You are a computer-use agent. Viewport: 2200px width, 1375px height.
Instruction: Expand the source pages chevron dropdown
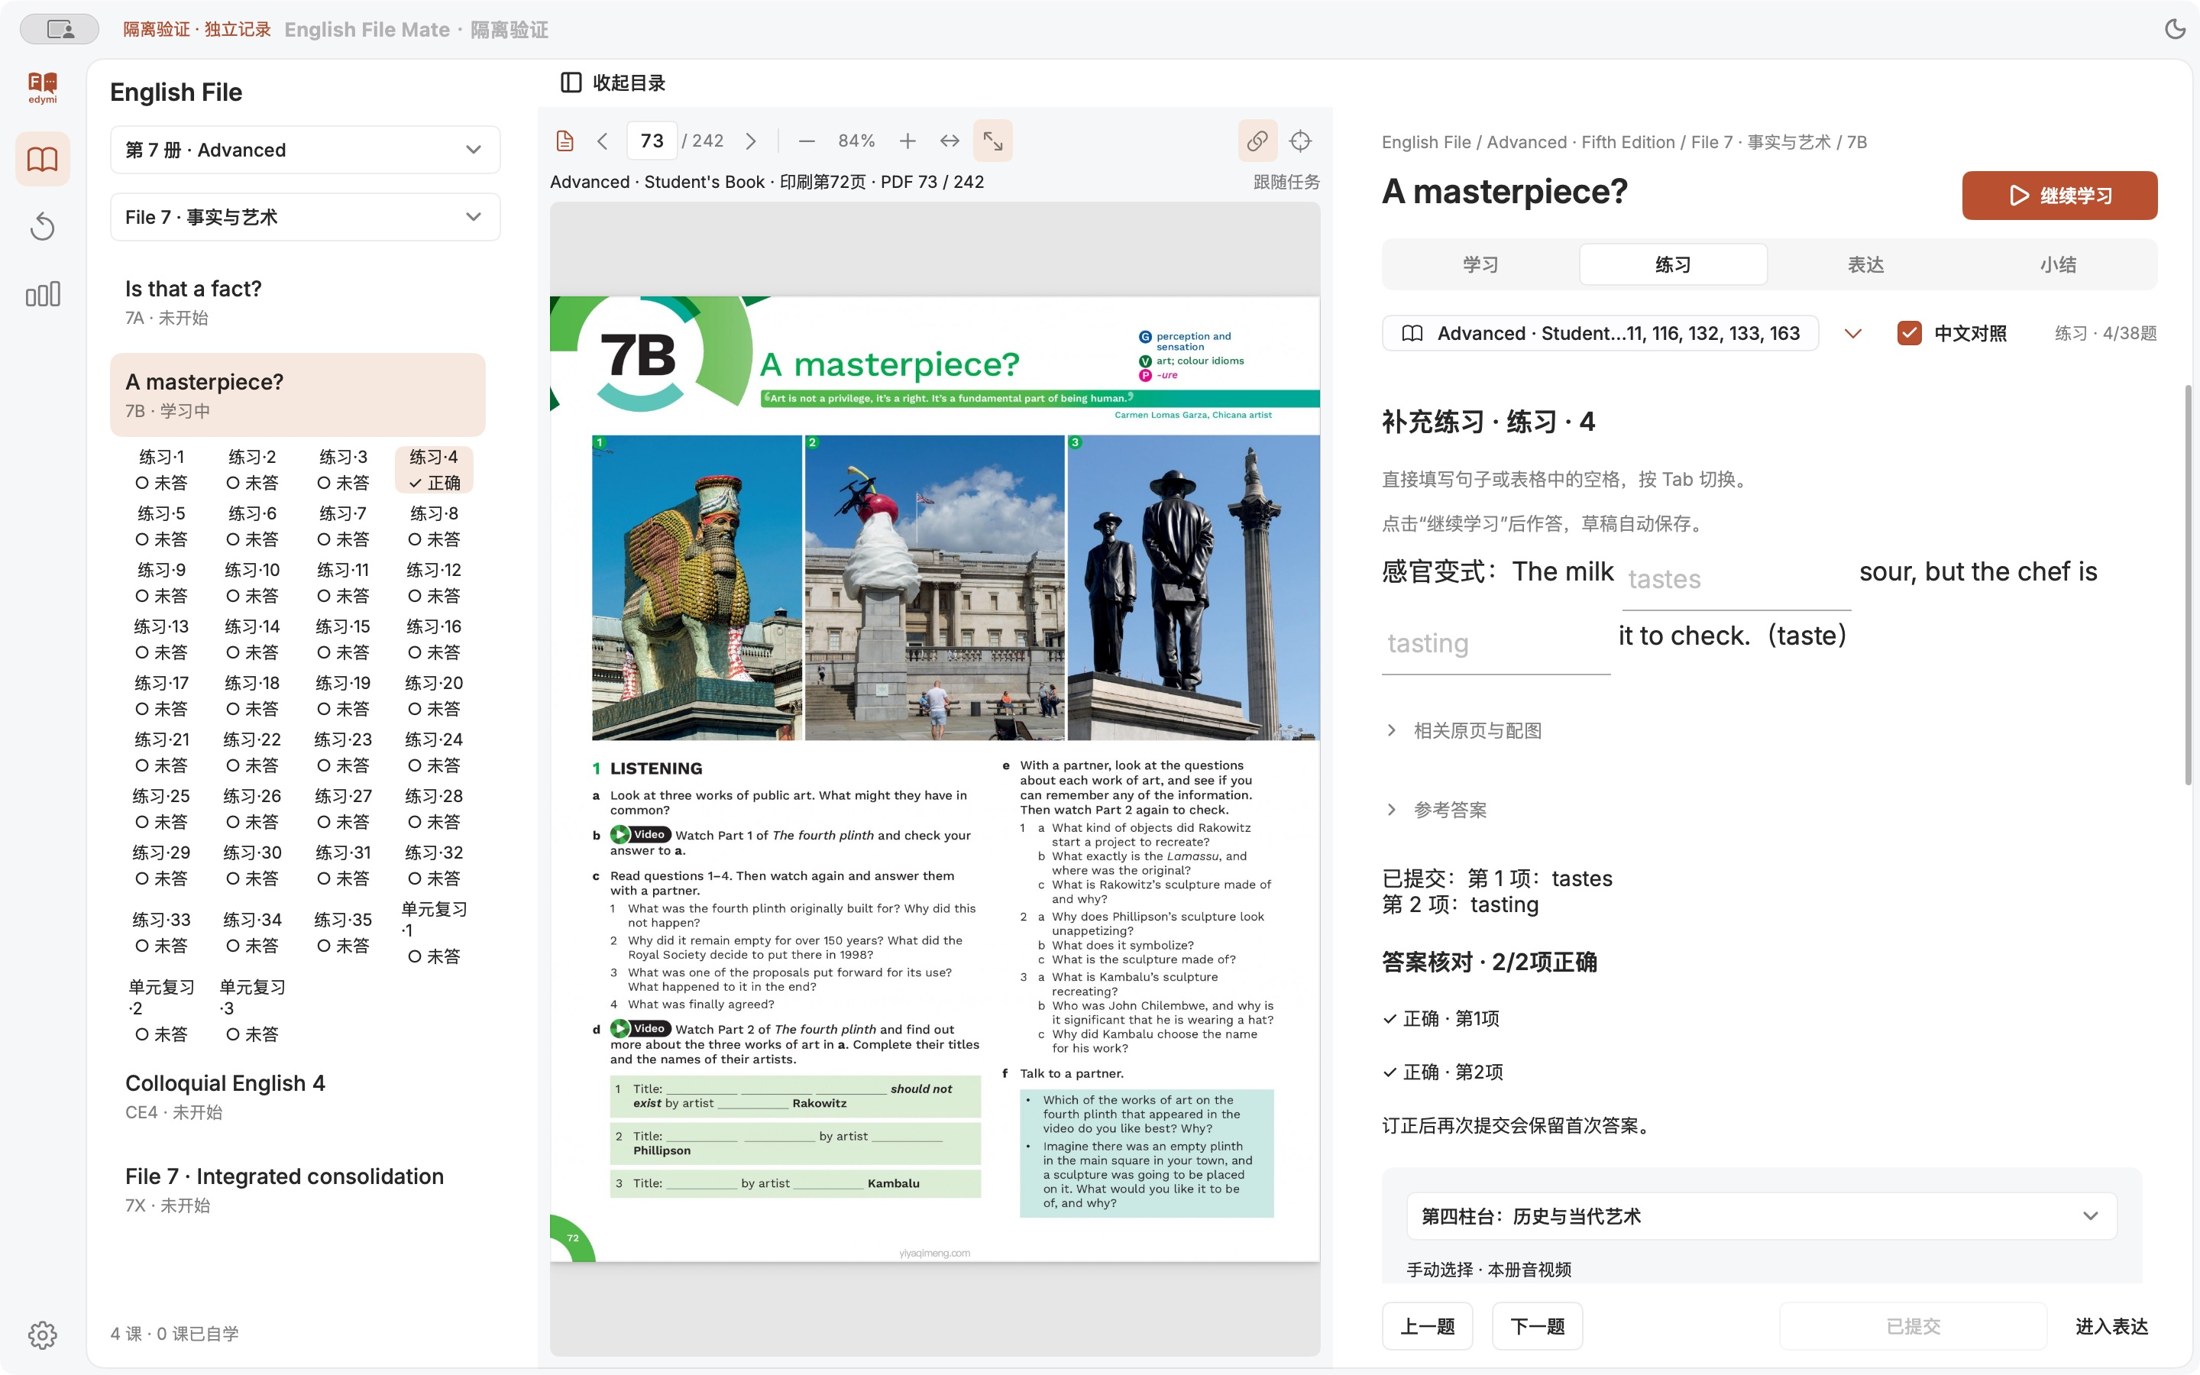pos(1853,333)
